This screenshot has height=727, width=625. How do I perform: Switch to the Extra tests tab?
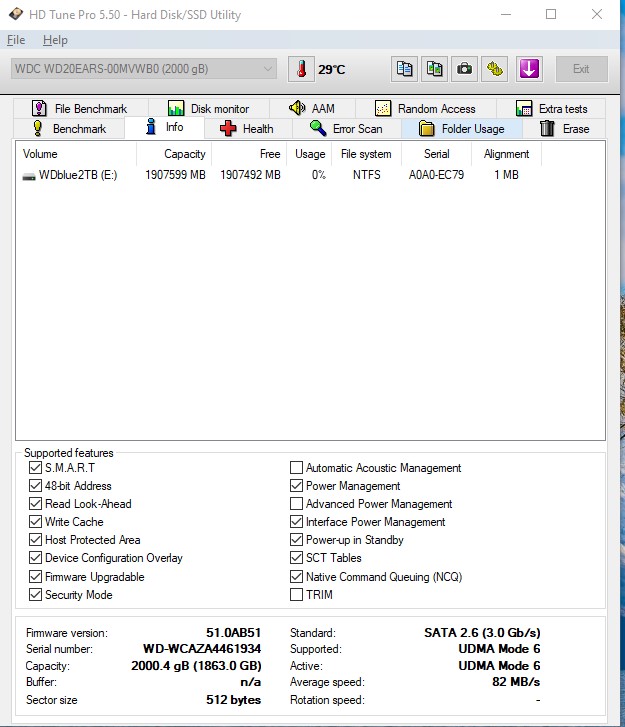click(x=551, y=108)
